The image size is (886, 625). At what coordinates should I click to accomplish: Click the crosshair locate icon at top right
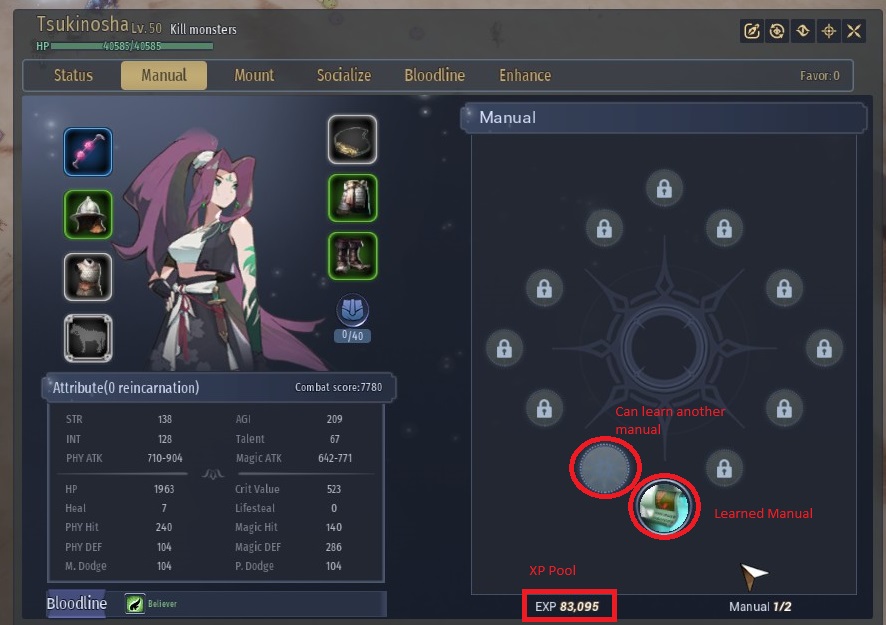point(828,31)
